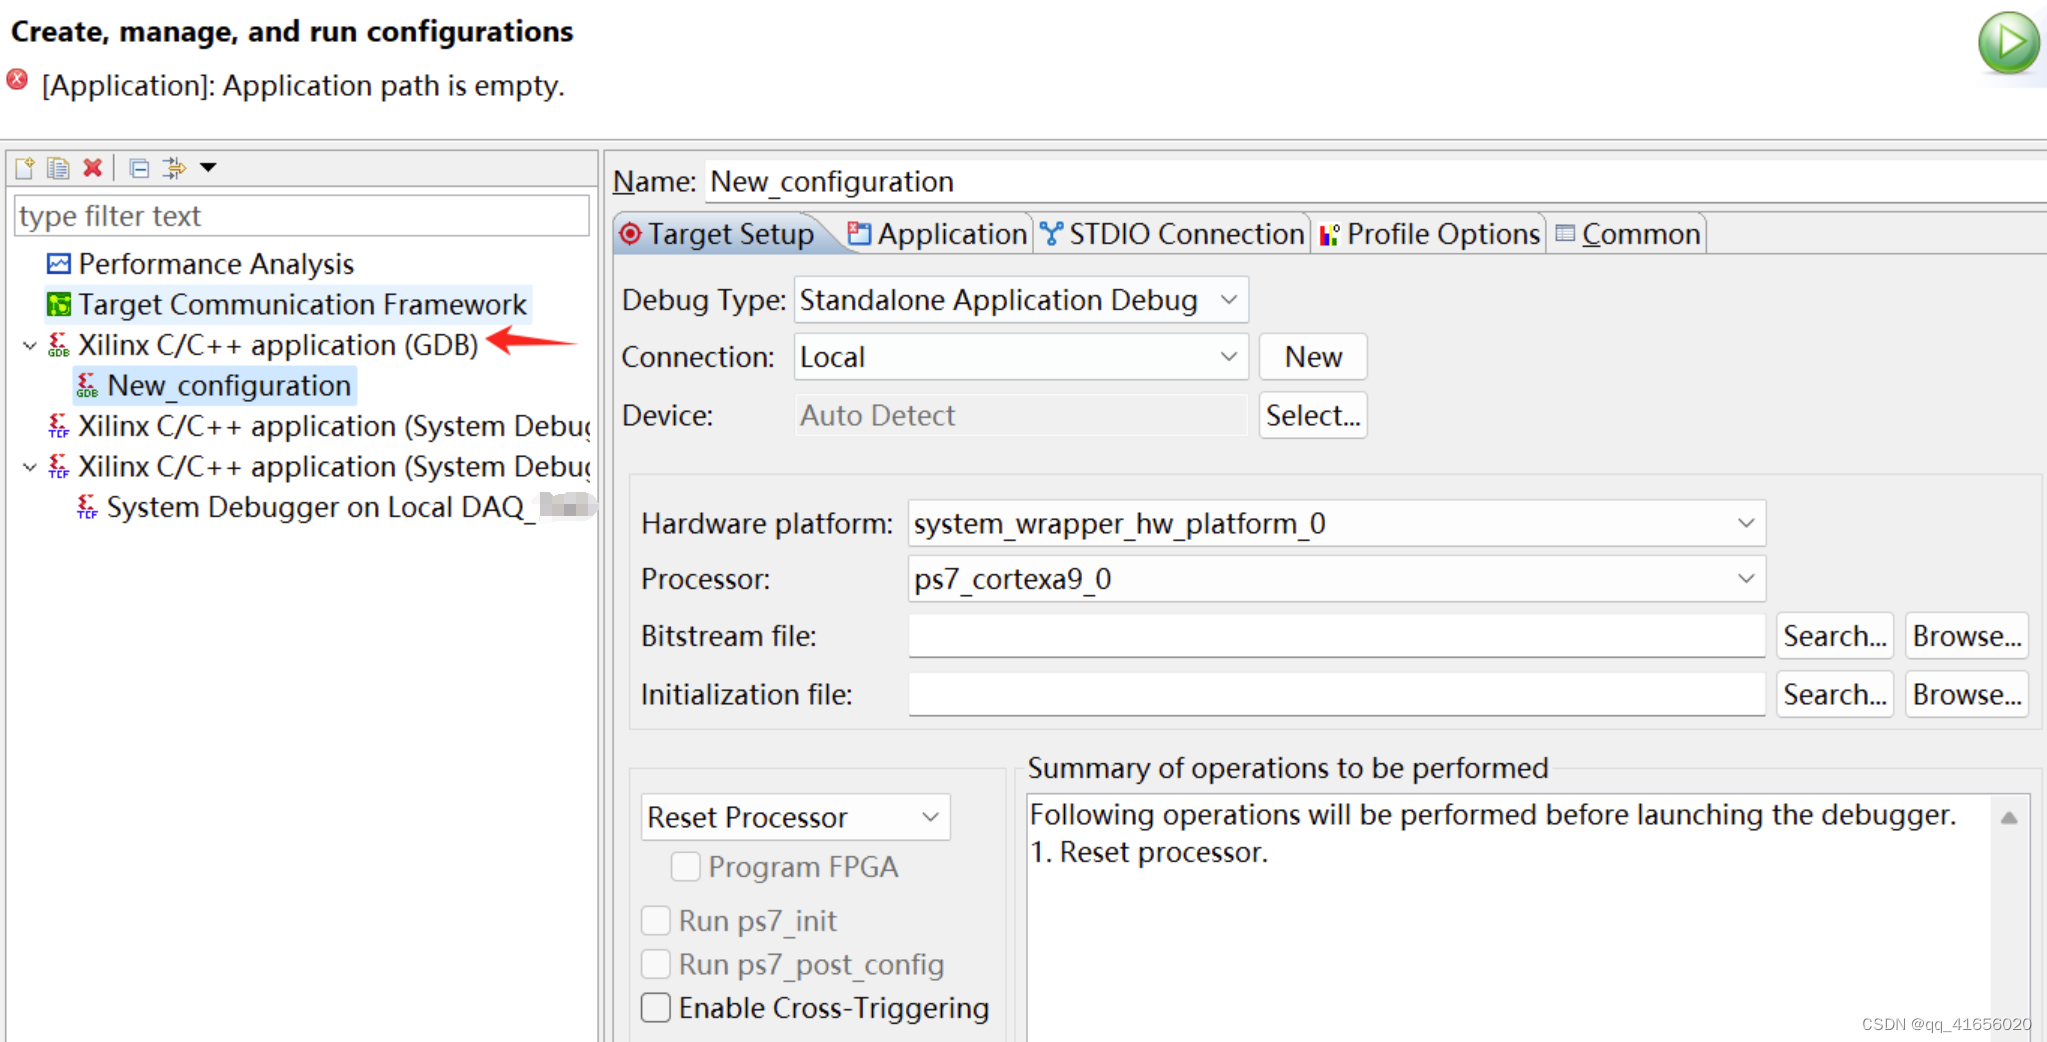The height and width of the screenshot is (1042, 2047).
Task: Open the toolbar view menu arrow
Action: (x=207, y=168)
